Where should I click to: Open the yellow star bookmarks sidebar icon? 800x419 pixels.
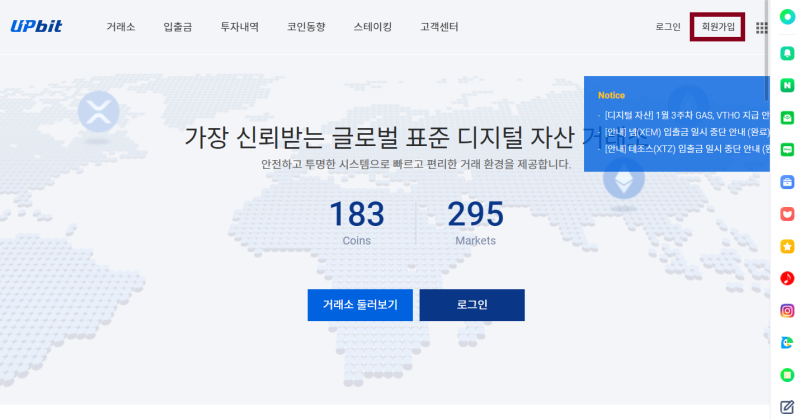787,247
